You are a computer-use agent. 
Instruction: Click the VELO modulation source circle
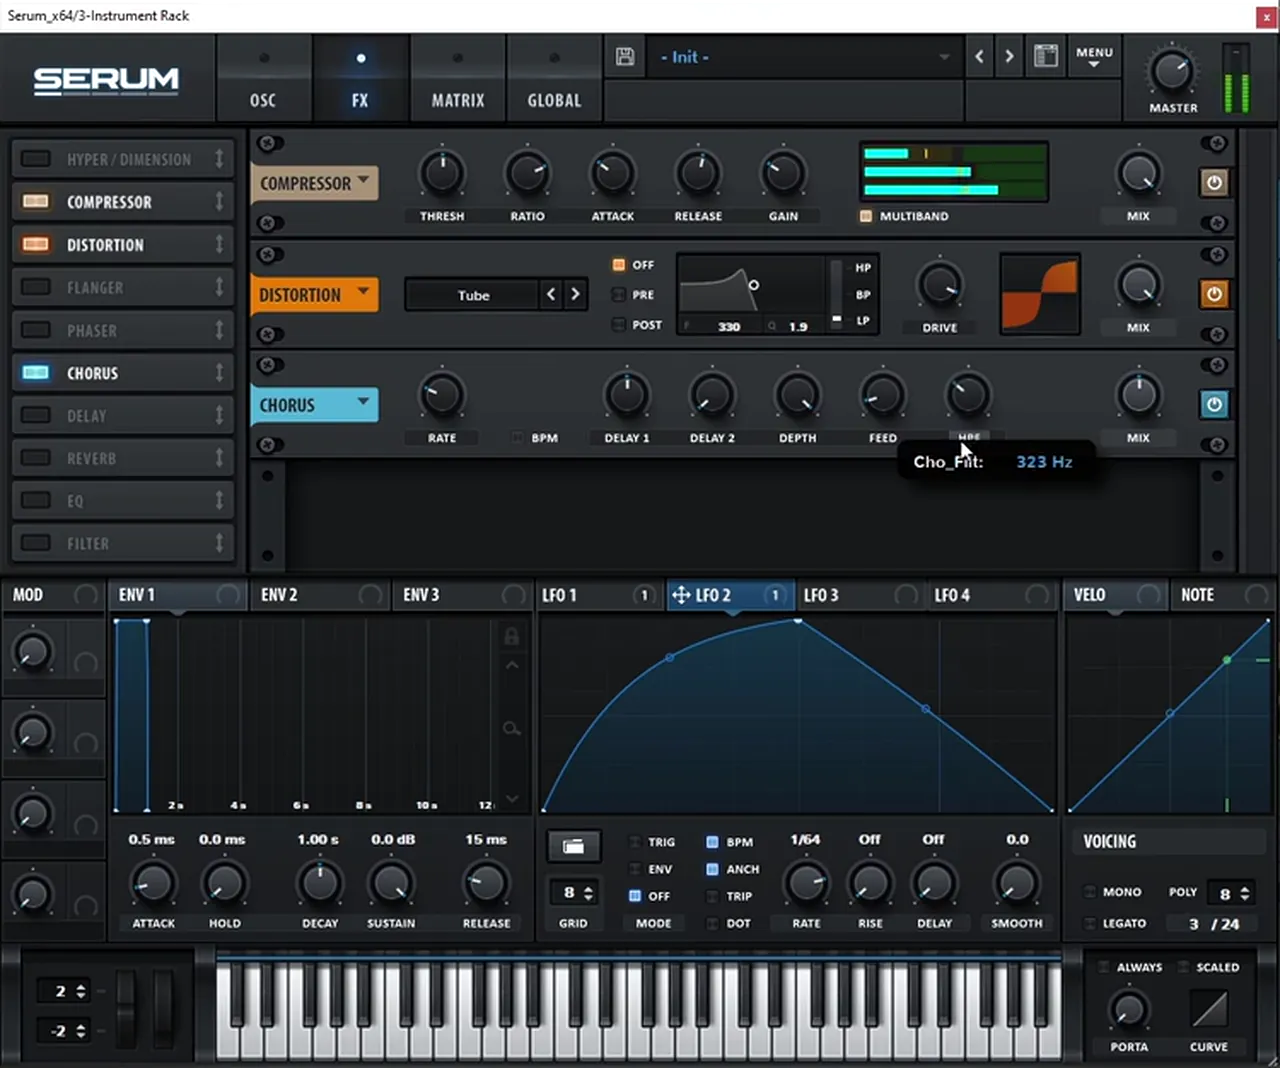[1149, 595]
